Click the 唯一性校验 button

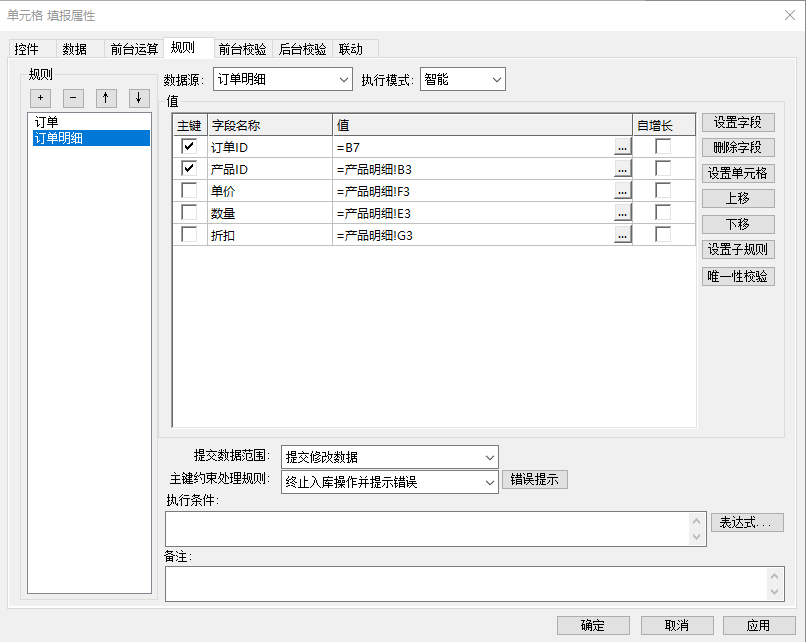click(x=738, y=277)
